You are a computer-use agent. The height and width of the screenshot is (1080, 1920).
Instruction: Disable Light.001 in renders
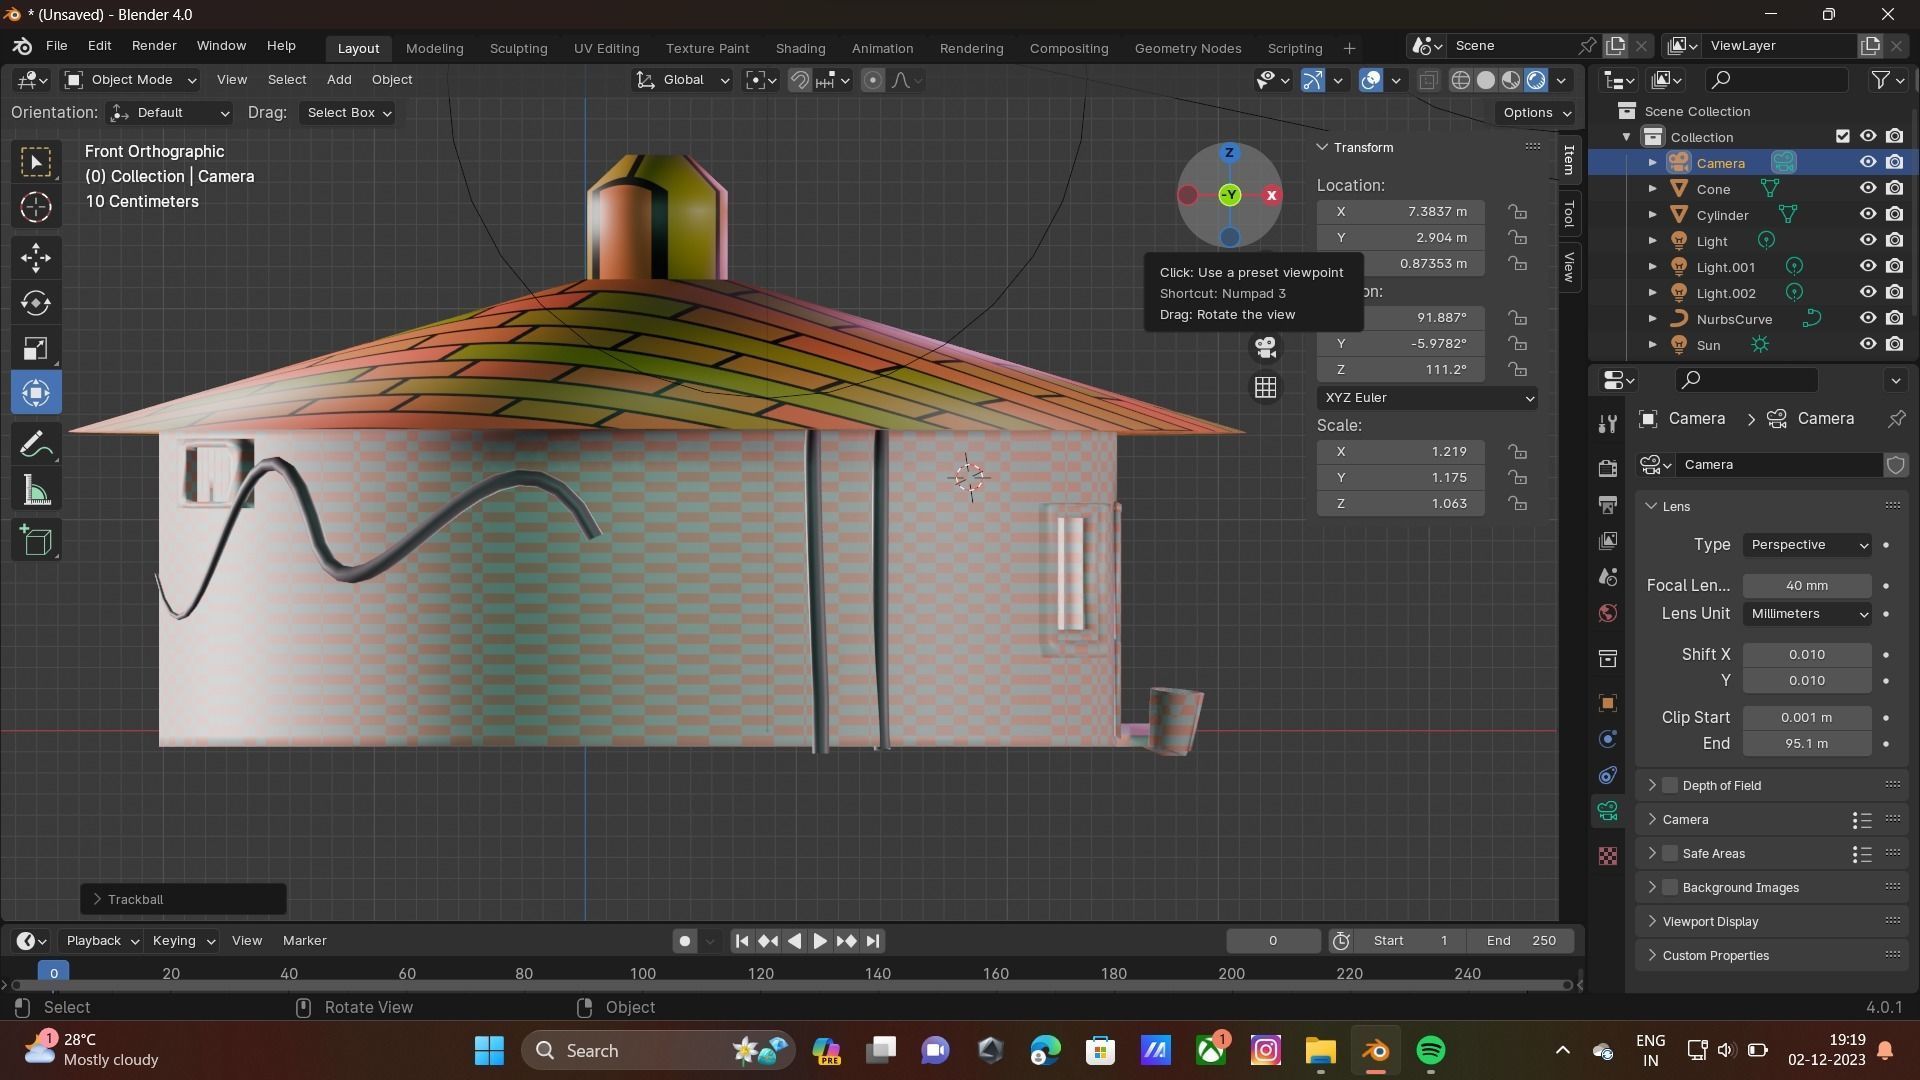click(1894, 266)
